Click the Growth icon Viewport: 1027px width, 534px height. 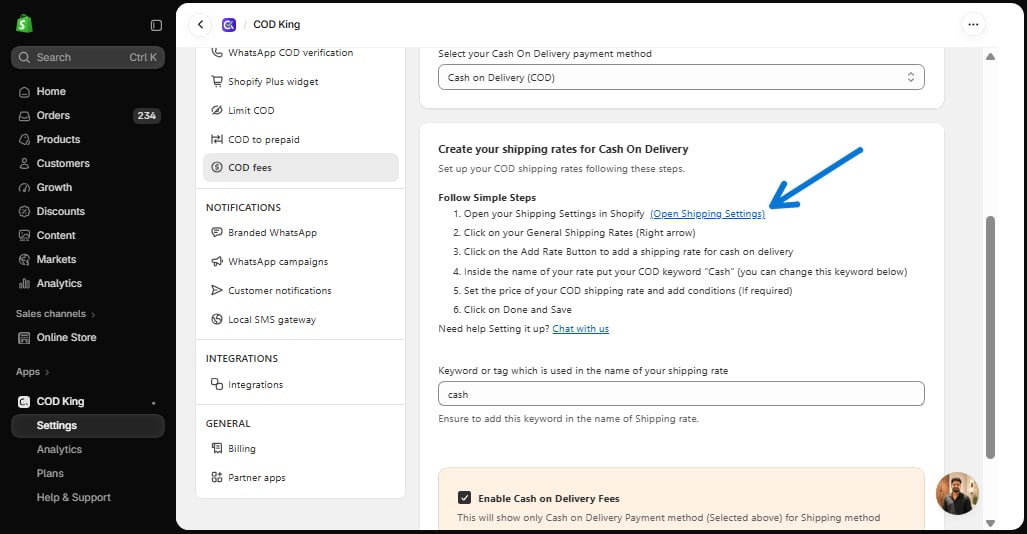pos(24,187)
